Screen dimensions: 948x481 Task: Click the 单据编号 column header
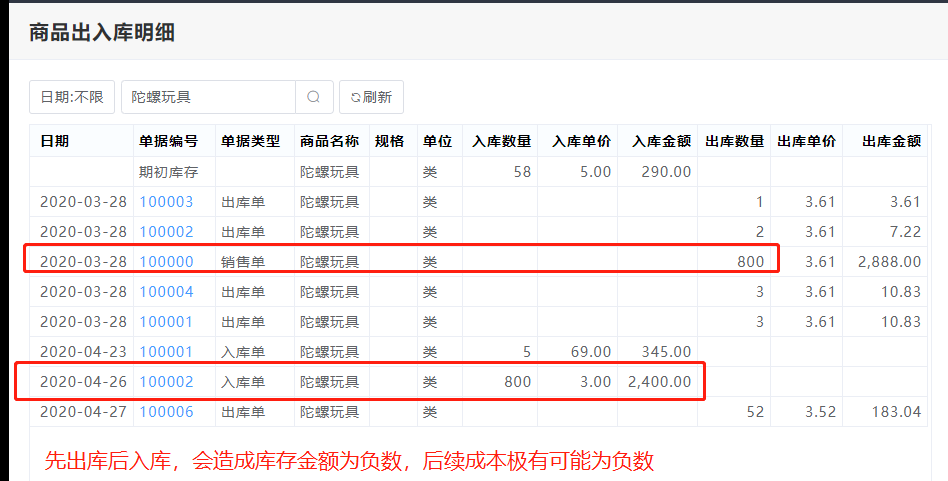tap(168, 141)
